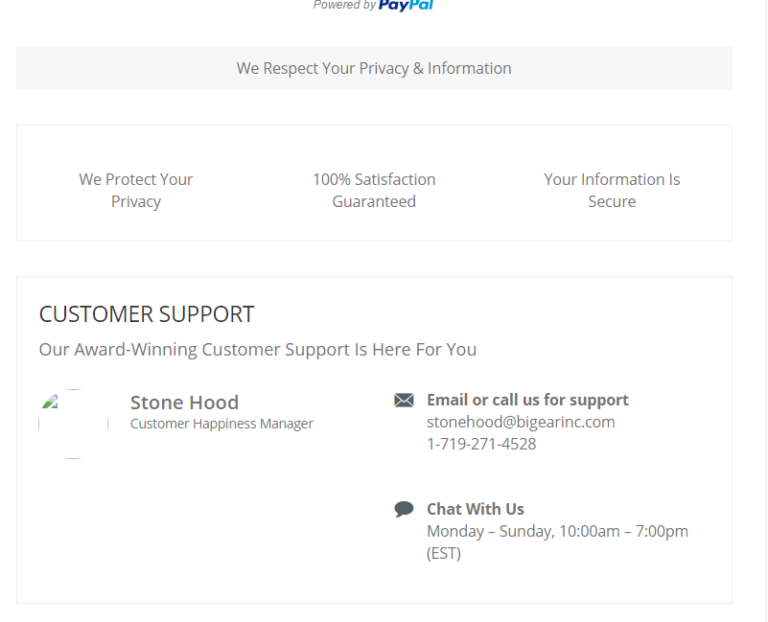The image size is (768, 622).
Task: Click the Customer Happiness Manager title
Action: [221, 424]
